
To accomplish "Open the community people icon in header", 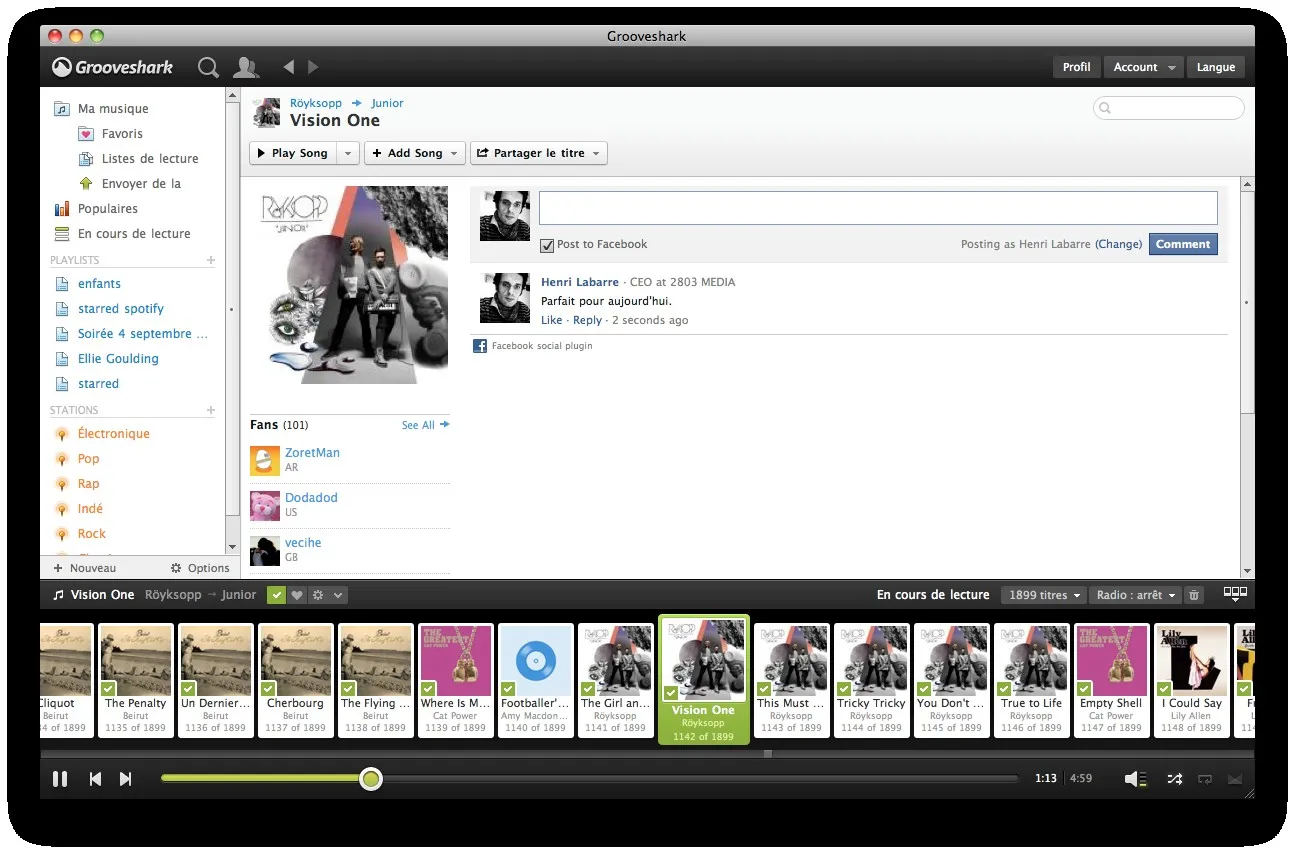I will click(x=246, y=67).
